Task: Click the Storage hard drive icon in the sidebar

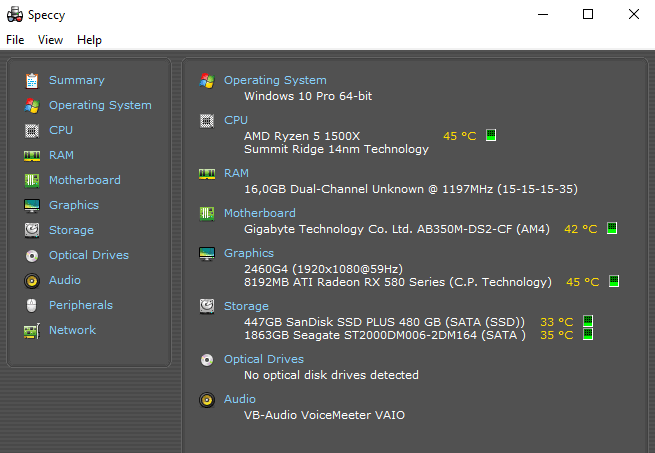Action: [x=32, y=230]
